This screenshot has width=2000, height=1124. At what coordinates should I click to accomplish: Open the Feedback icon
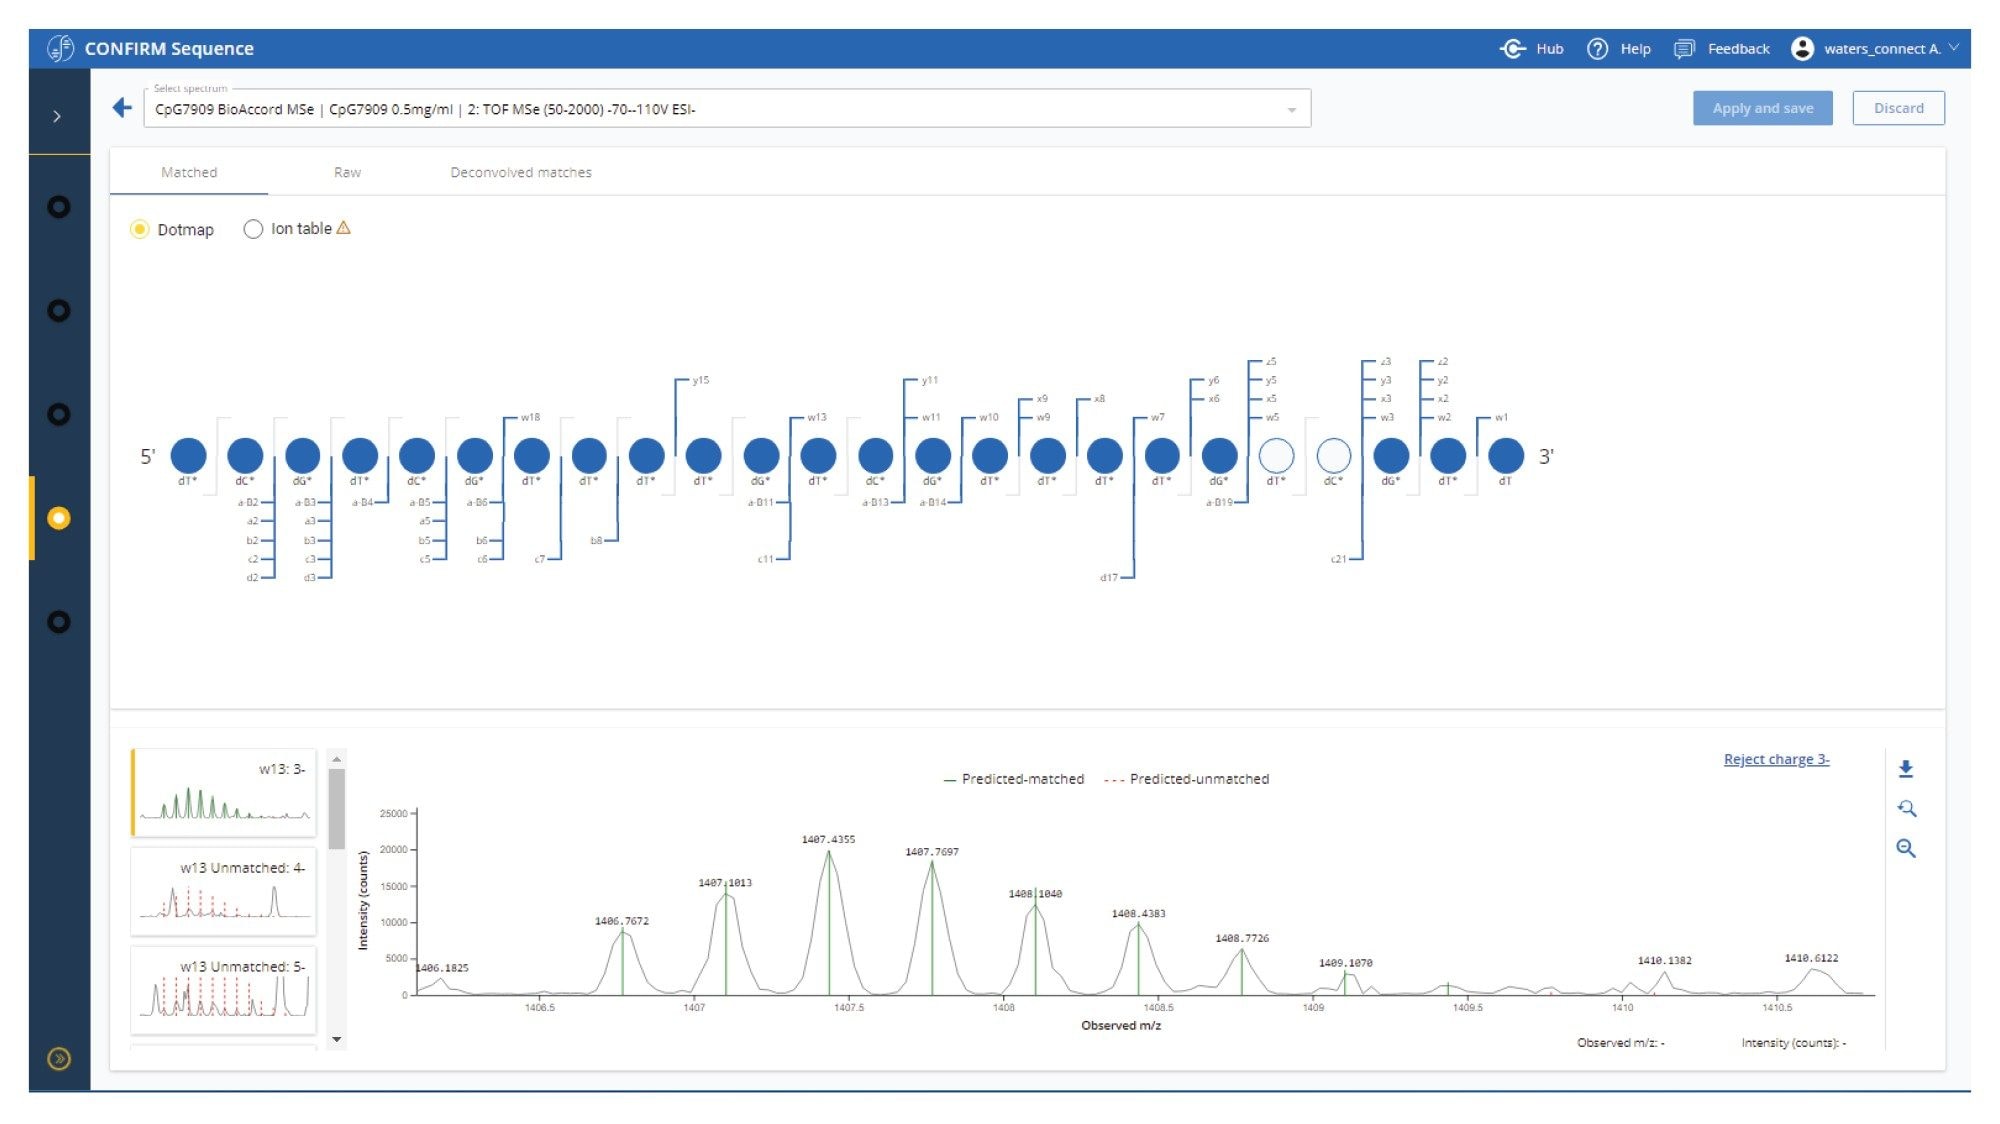(x=1684, y=48)
